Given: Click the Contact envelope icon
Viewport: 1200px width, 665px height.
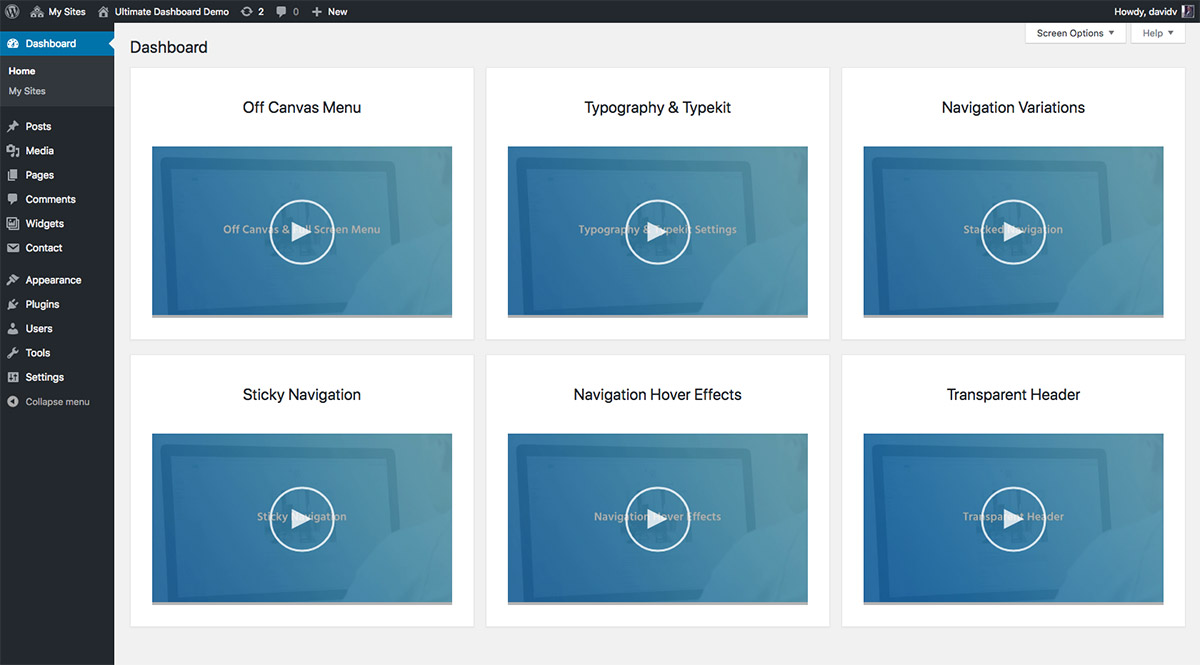Looking at the screenshot, I should (13, 247).
